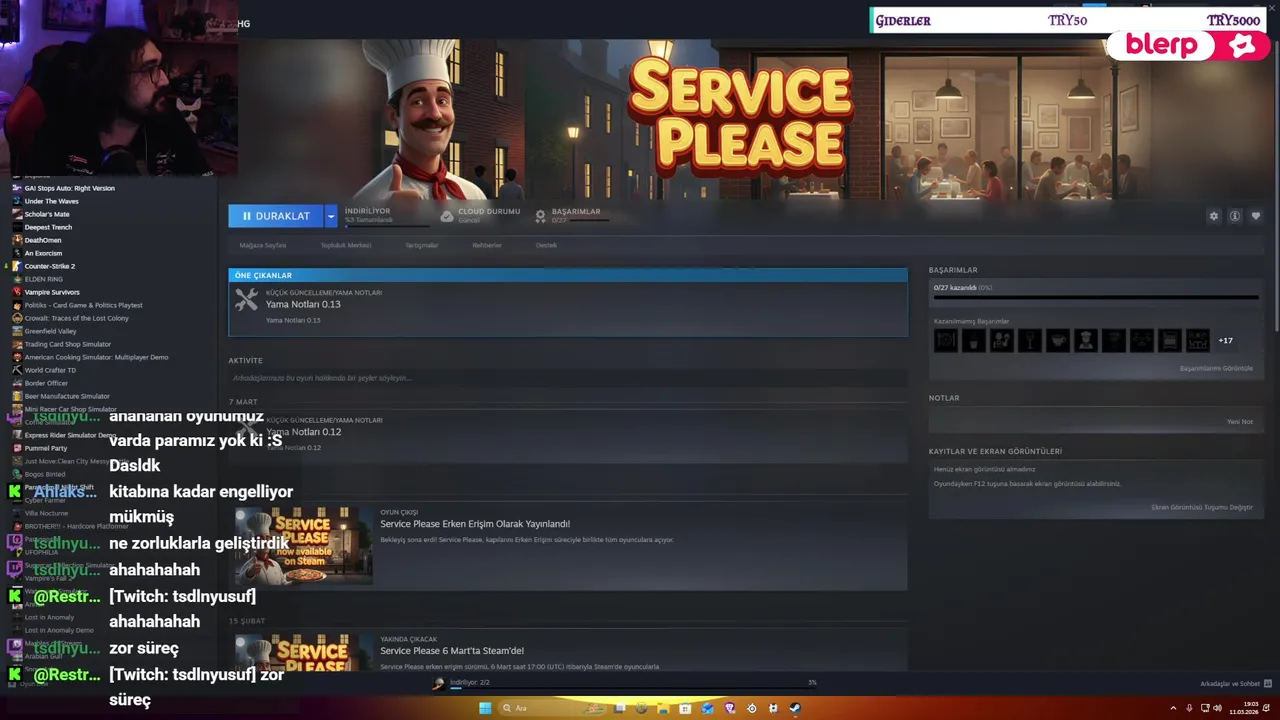This screenshot has width=1280, height=720.
Task: Show hidden system tray icons chevron
Action: pos(1173,708)
